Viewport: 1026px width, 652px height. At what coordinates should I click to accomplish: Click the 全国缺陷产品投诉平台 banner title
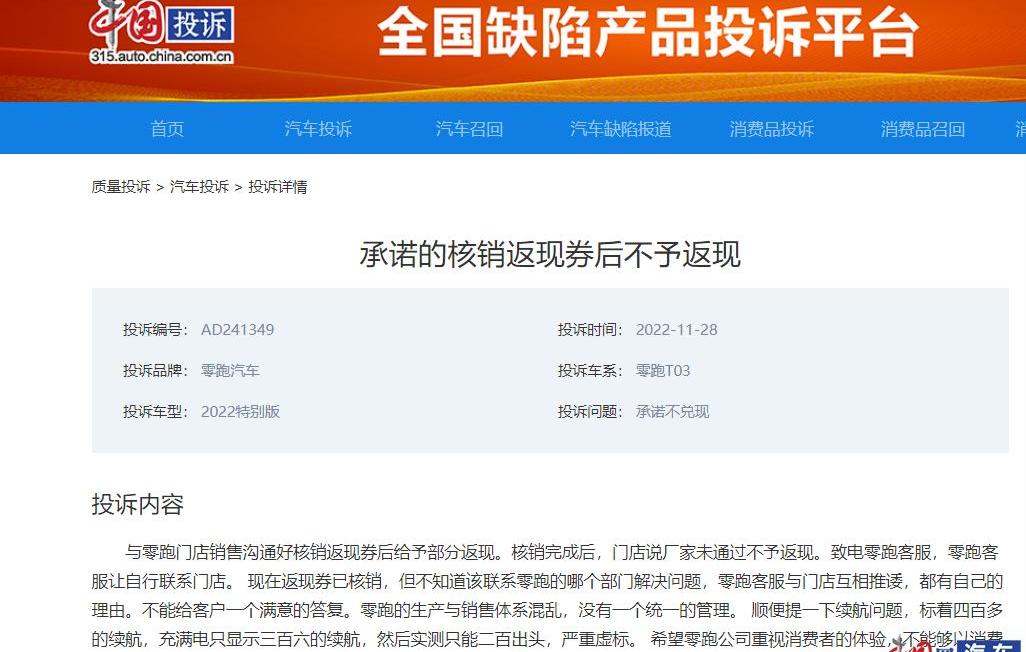(648, 31)
